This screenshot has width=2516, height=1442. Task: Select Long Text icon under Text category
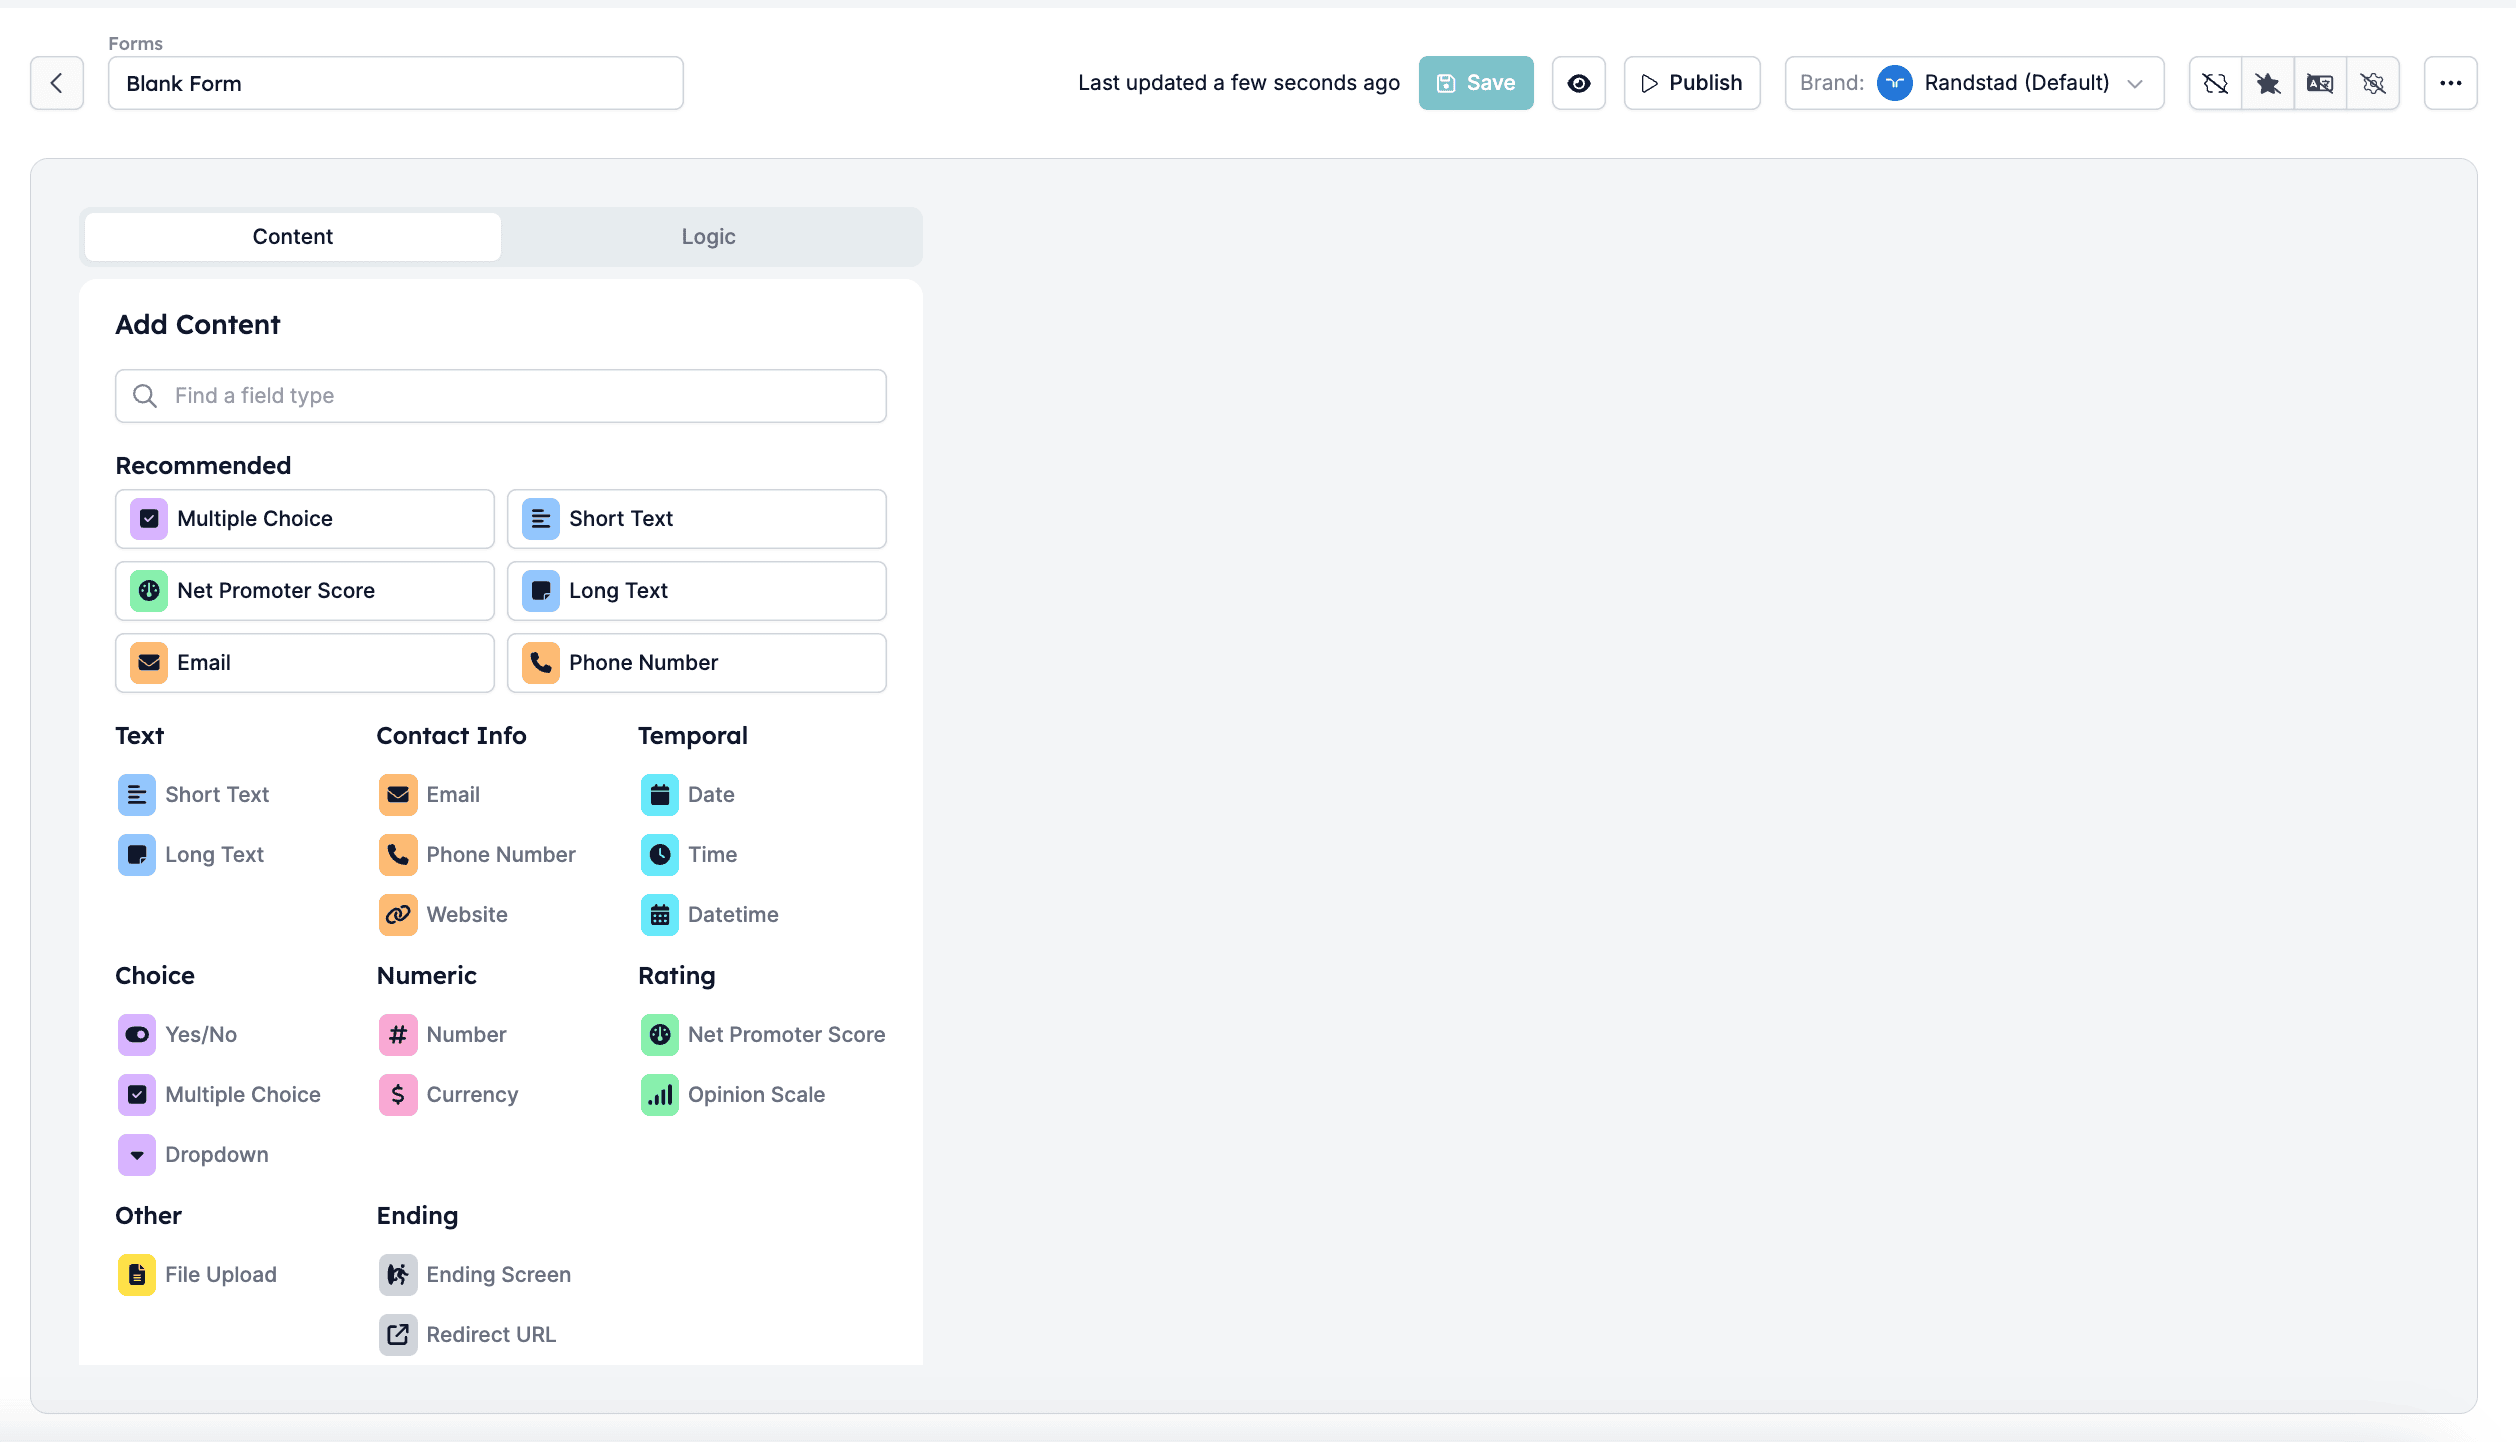136,855
